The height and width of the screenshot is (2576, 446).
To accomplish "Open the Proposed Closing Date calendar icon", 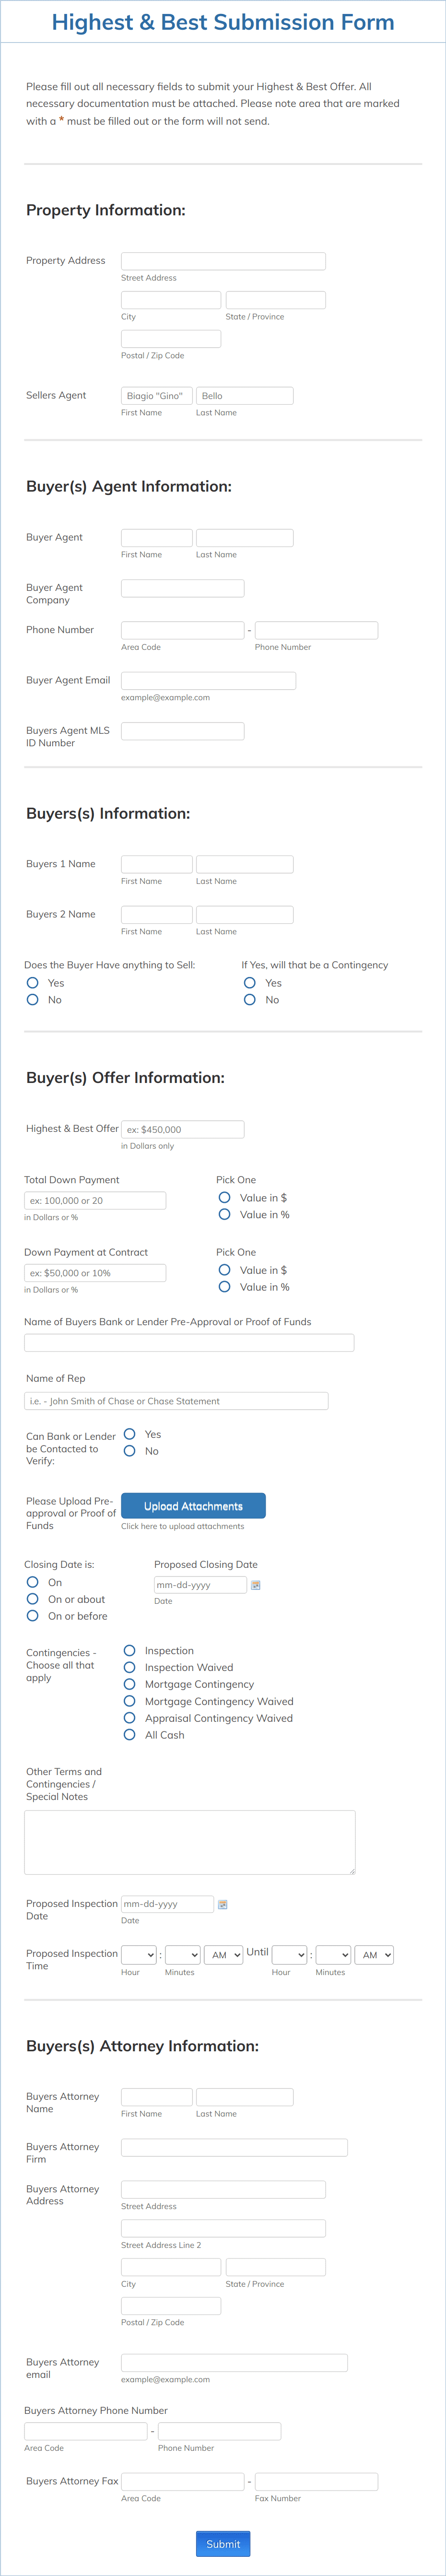I will (x=255, y=1585).
